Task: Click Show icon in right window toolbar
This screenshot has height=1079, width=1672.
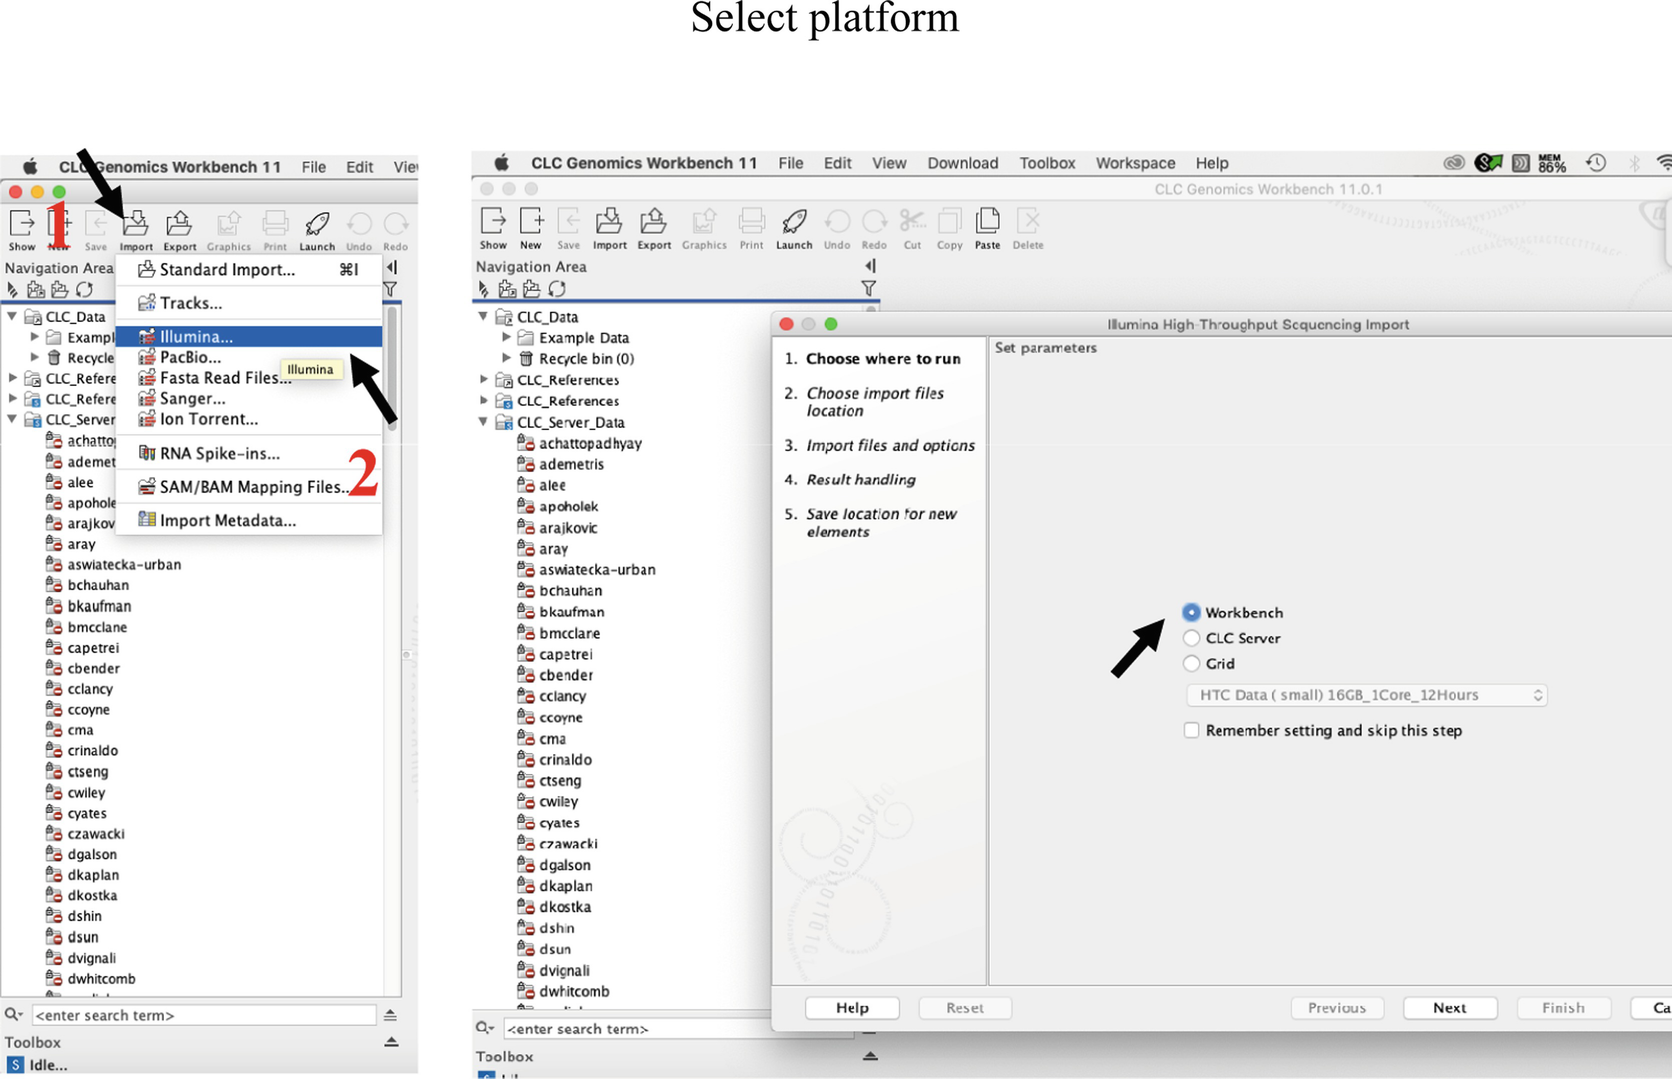Action: pos(493,221)
